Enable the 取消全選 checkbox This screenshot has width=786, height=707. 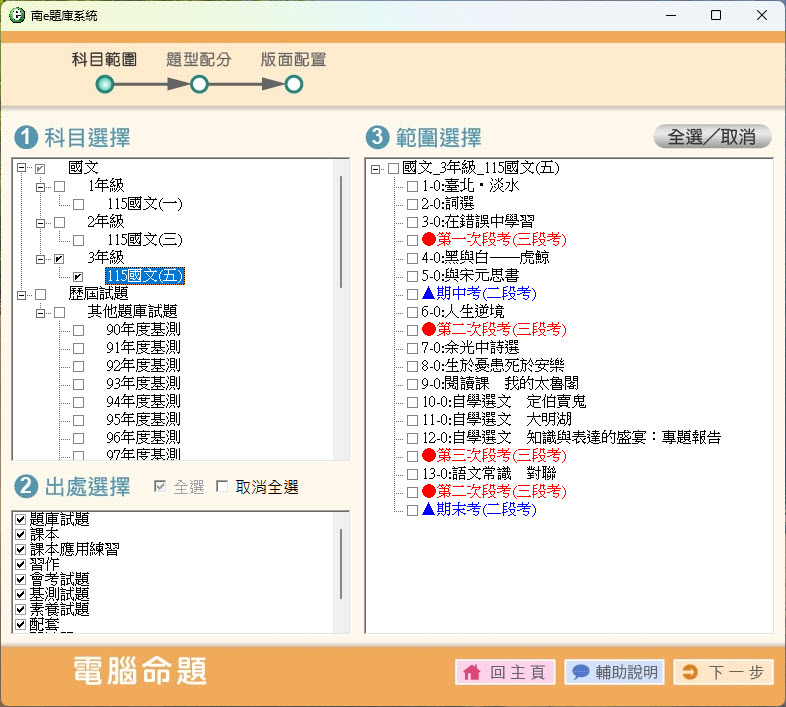222,486
